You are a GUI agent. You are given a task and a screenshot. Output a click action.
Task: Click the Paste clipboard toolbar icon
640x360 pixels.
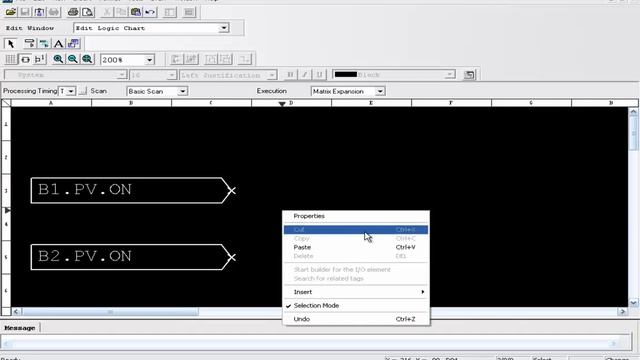(136, 12)
